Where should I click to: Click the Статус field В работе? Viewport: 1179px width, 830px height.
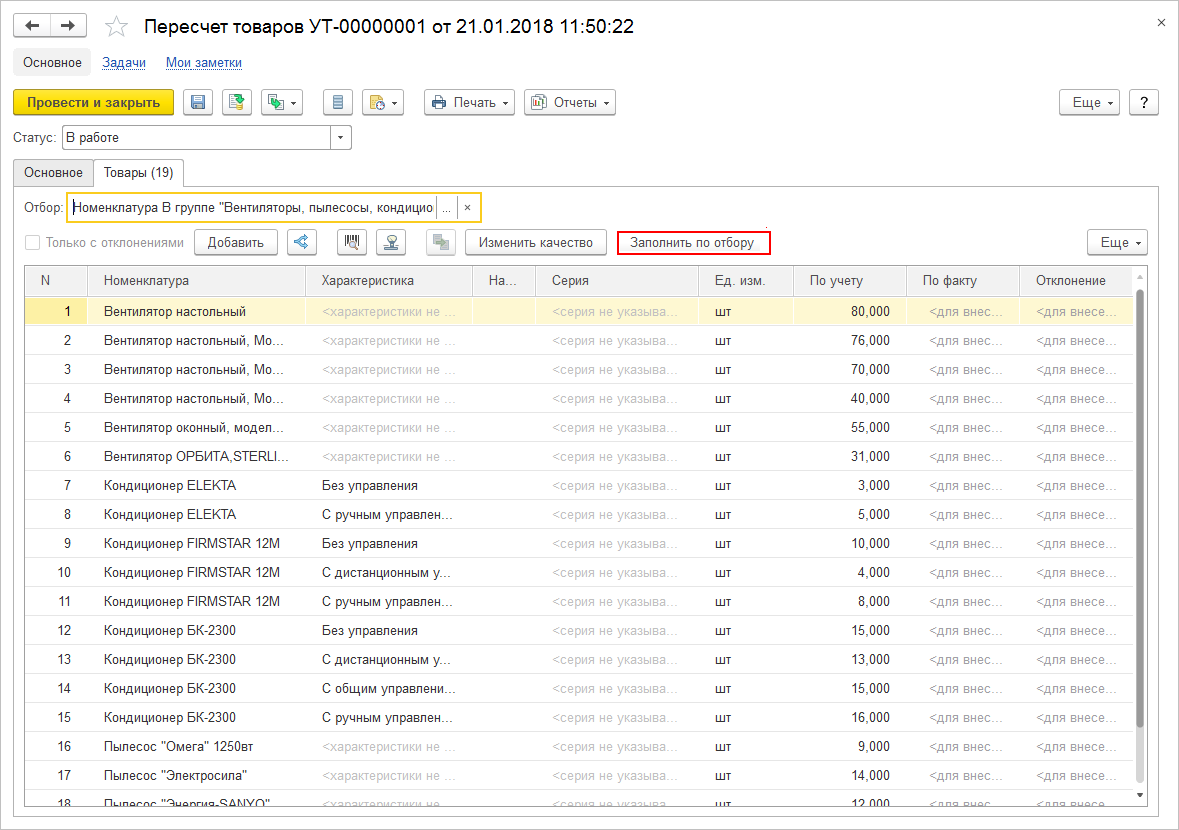point(196,138)
